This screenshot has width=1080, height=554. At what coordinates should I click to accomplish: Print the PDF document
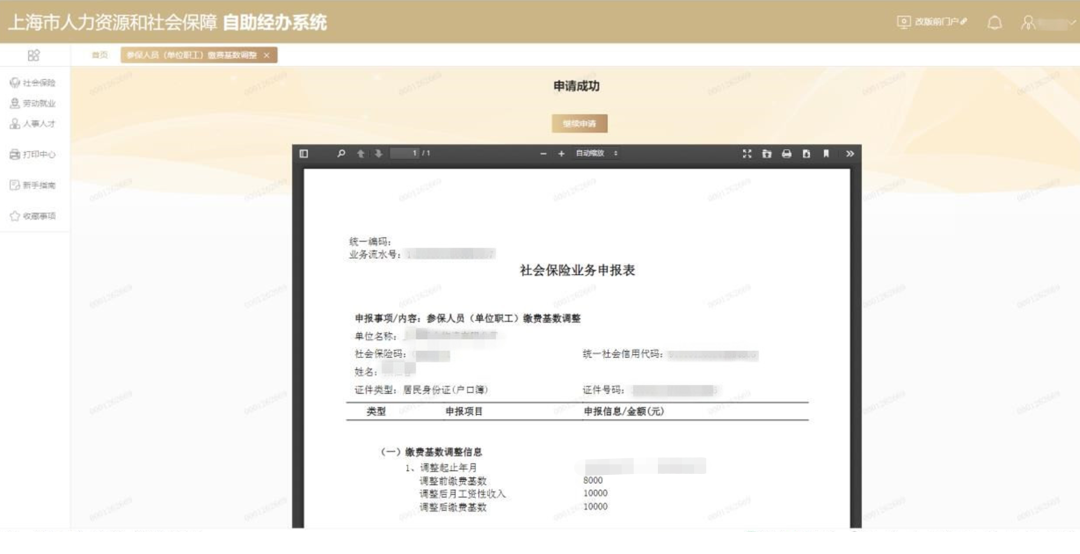coord(786,154)
